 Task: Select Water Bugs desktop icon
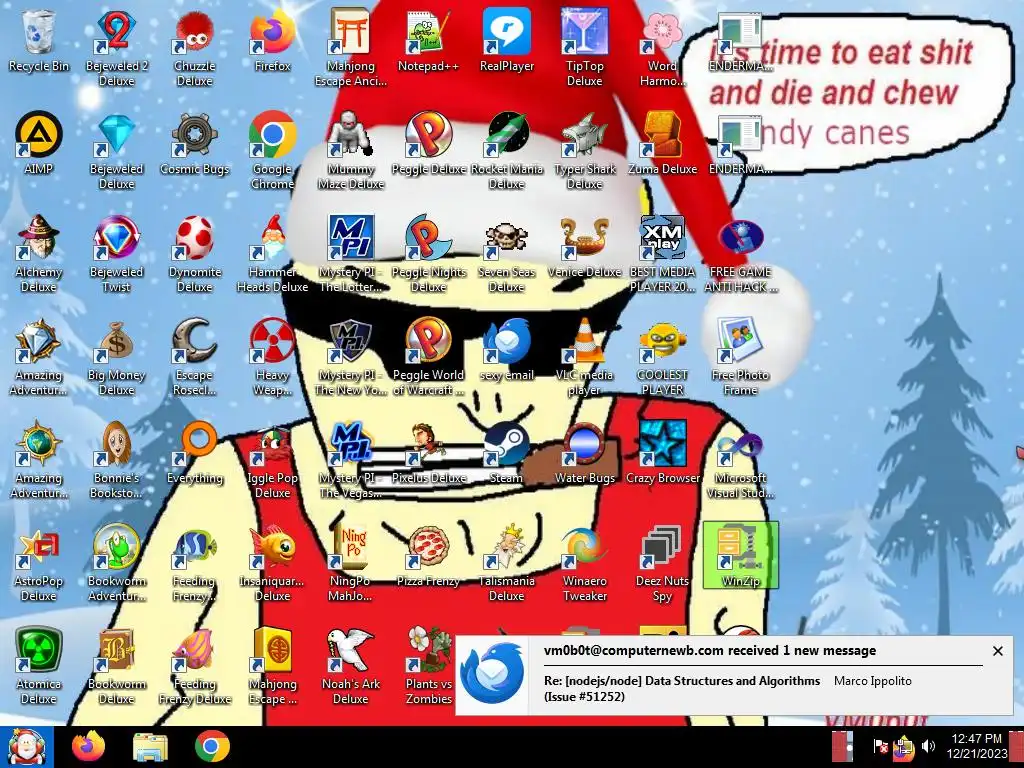[x=584, y=453]
